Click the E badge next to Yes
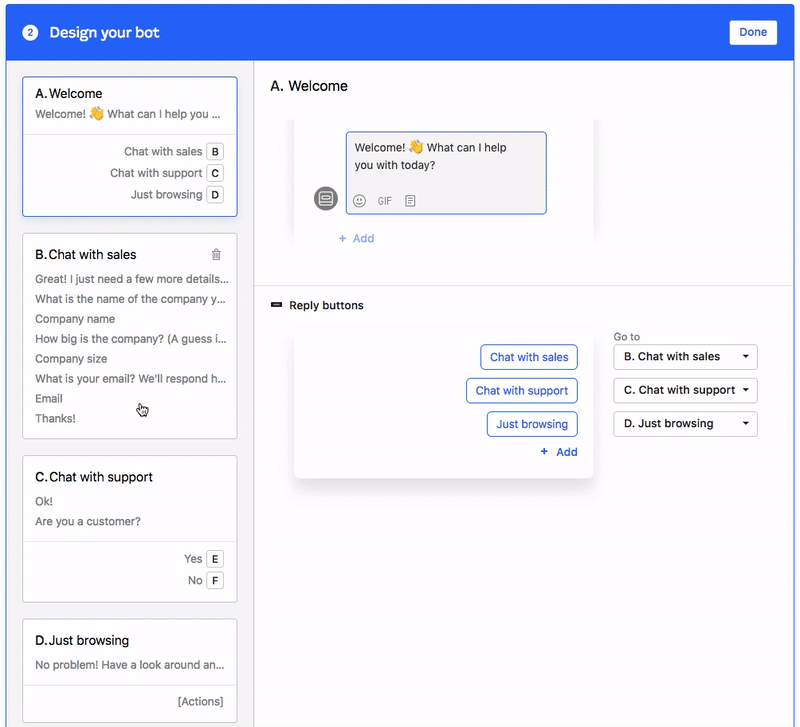The height and width of the screenshot is (727, 800). [215, 559]
